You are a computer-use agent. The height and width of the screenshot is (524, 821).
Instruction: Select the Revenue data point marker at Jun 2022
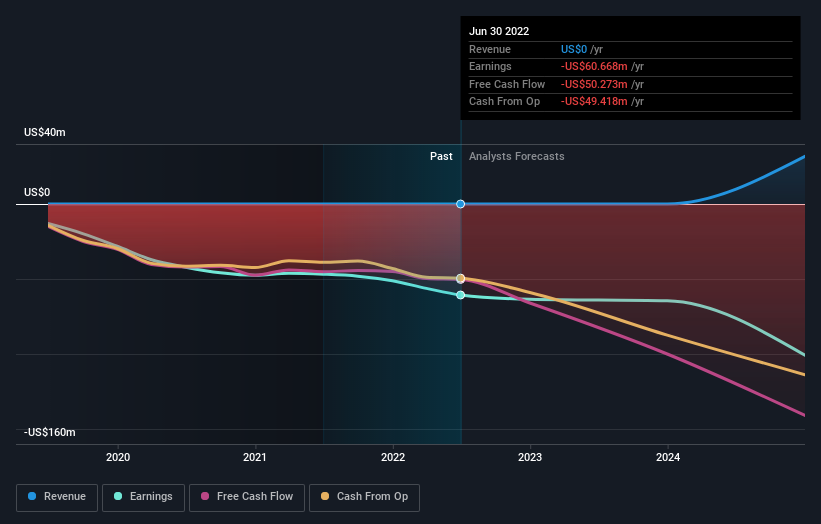(x=460, y=204)
